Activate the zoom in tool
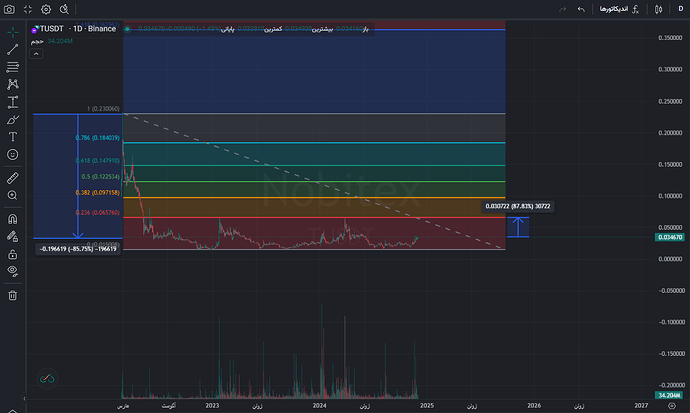 13,195
